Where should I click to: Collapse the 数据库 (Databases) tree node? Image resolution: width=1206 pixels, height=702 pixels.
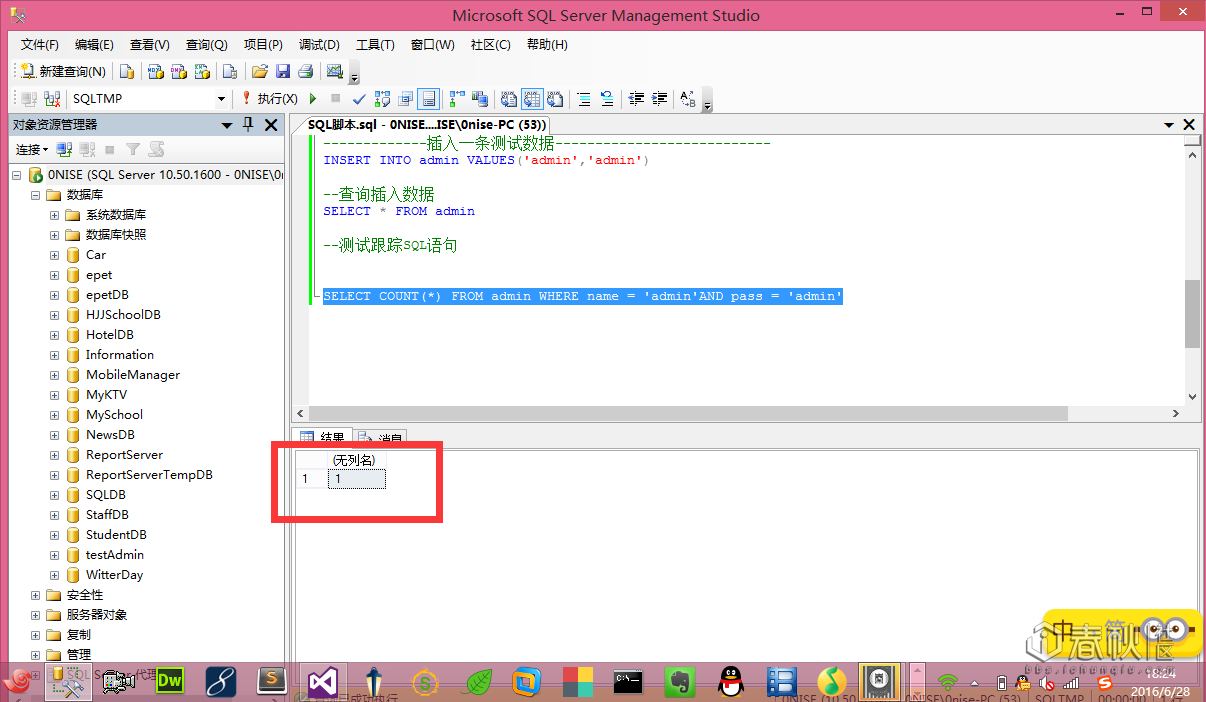(x=37, y=195)
